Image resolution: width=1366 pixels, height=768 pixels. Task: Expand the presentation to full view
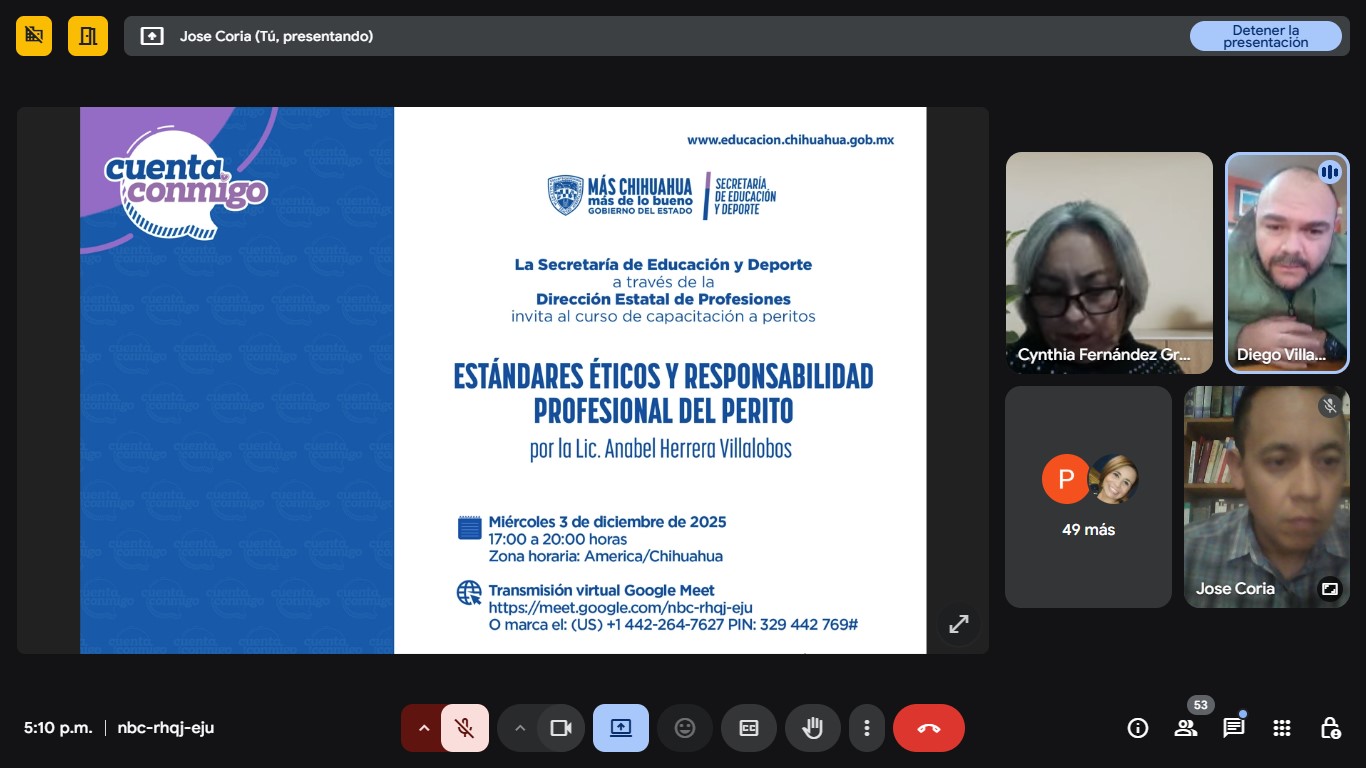click(958, 624)
